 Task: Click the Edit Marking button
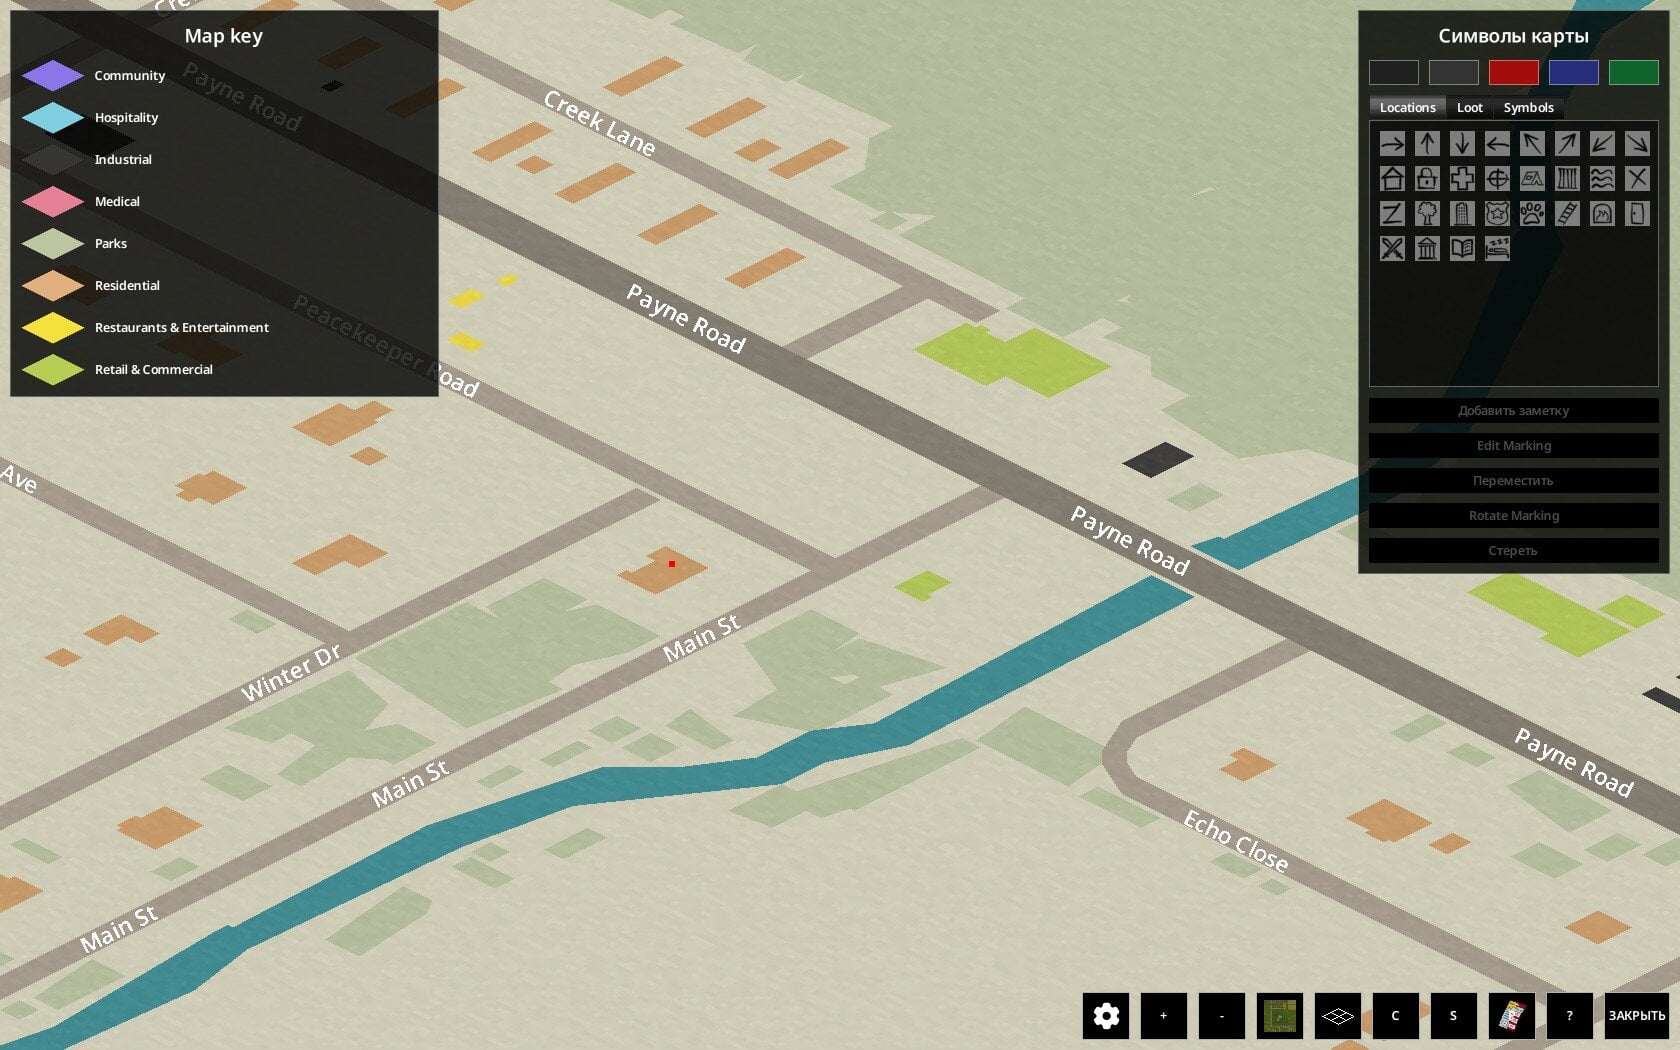pyautogui.click(x=1514, y=446)
